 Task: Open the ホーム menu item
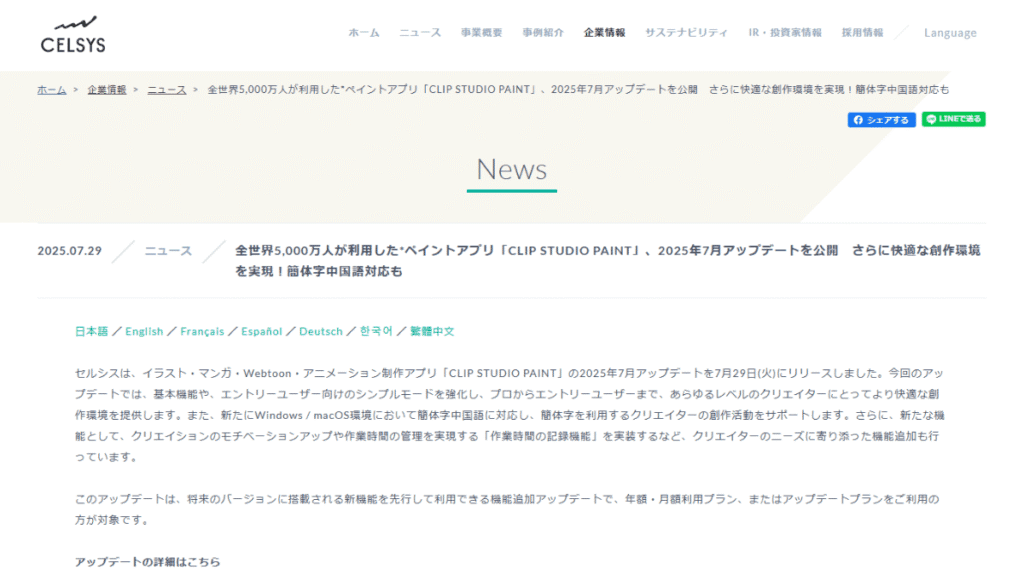pos(364,33)
